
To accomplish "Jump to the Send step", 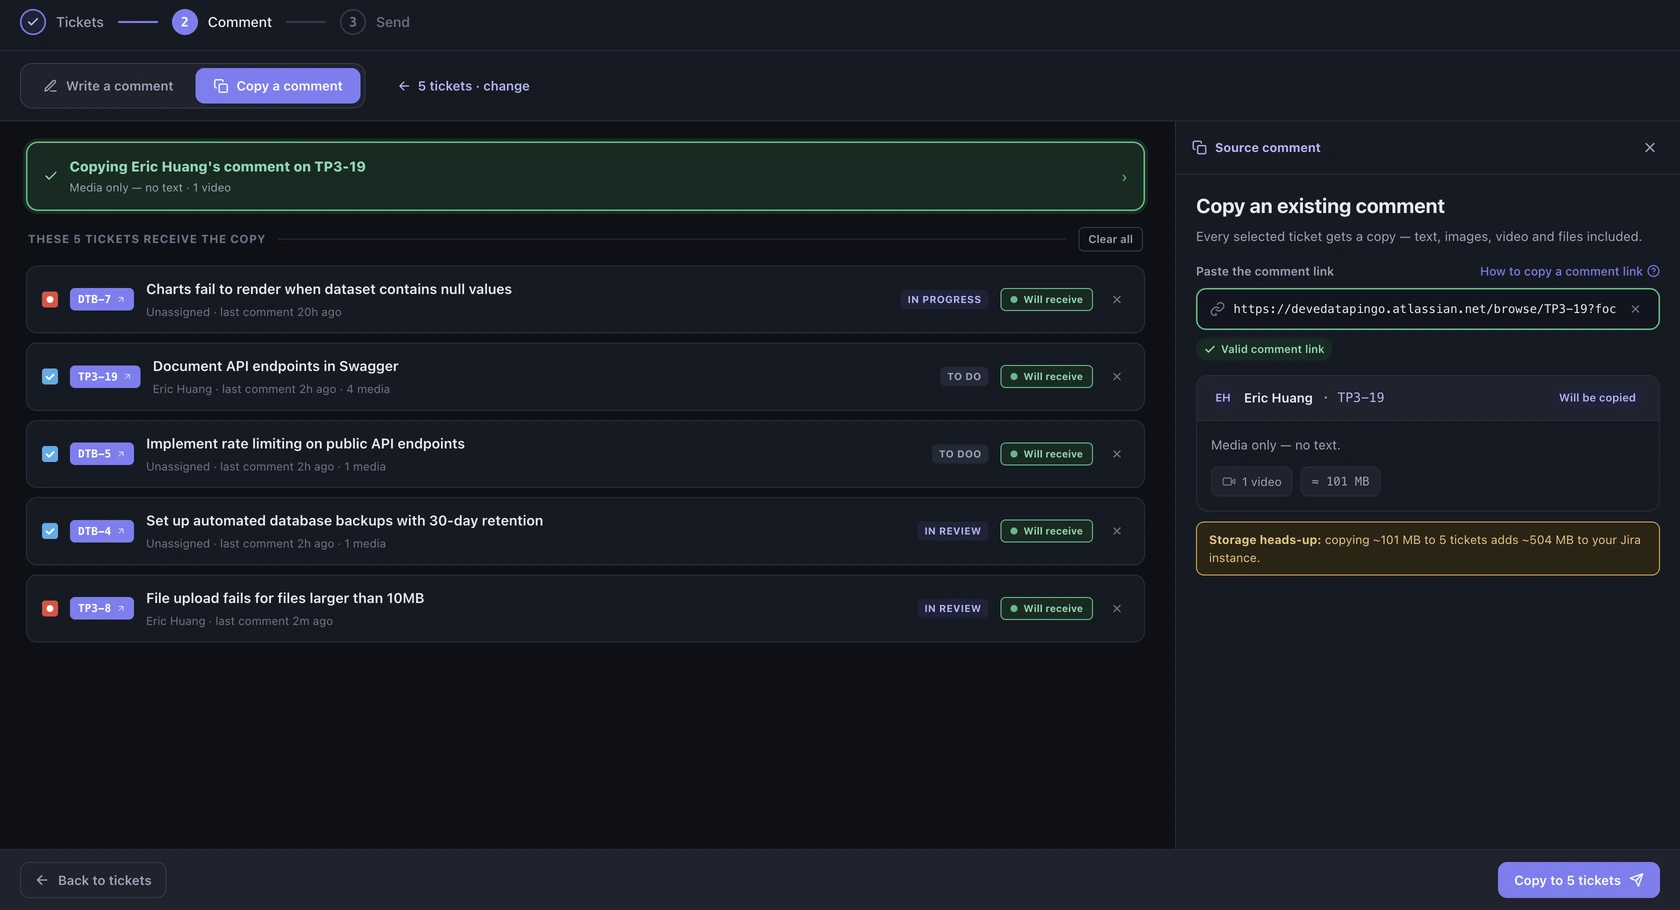I will [x=375, y=22].
